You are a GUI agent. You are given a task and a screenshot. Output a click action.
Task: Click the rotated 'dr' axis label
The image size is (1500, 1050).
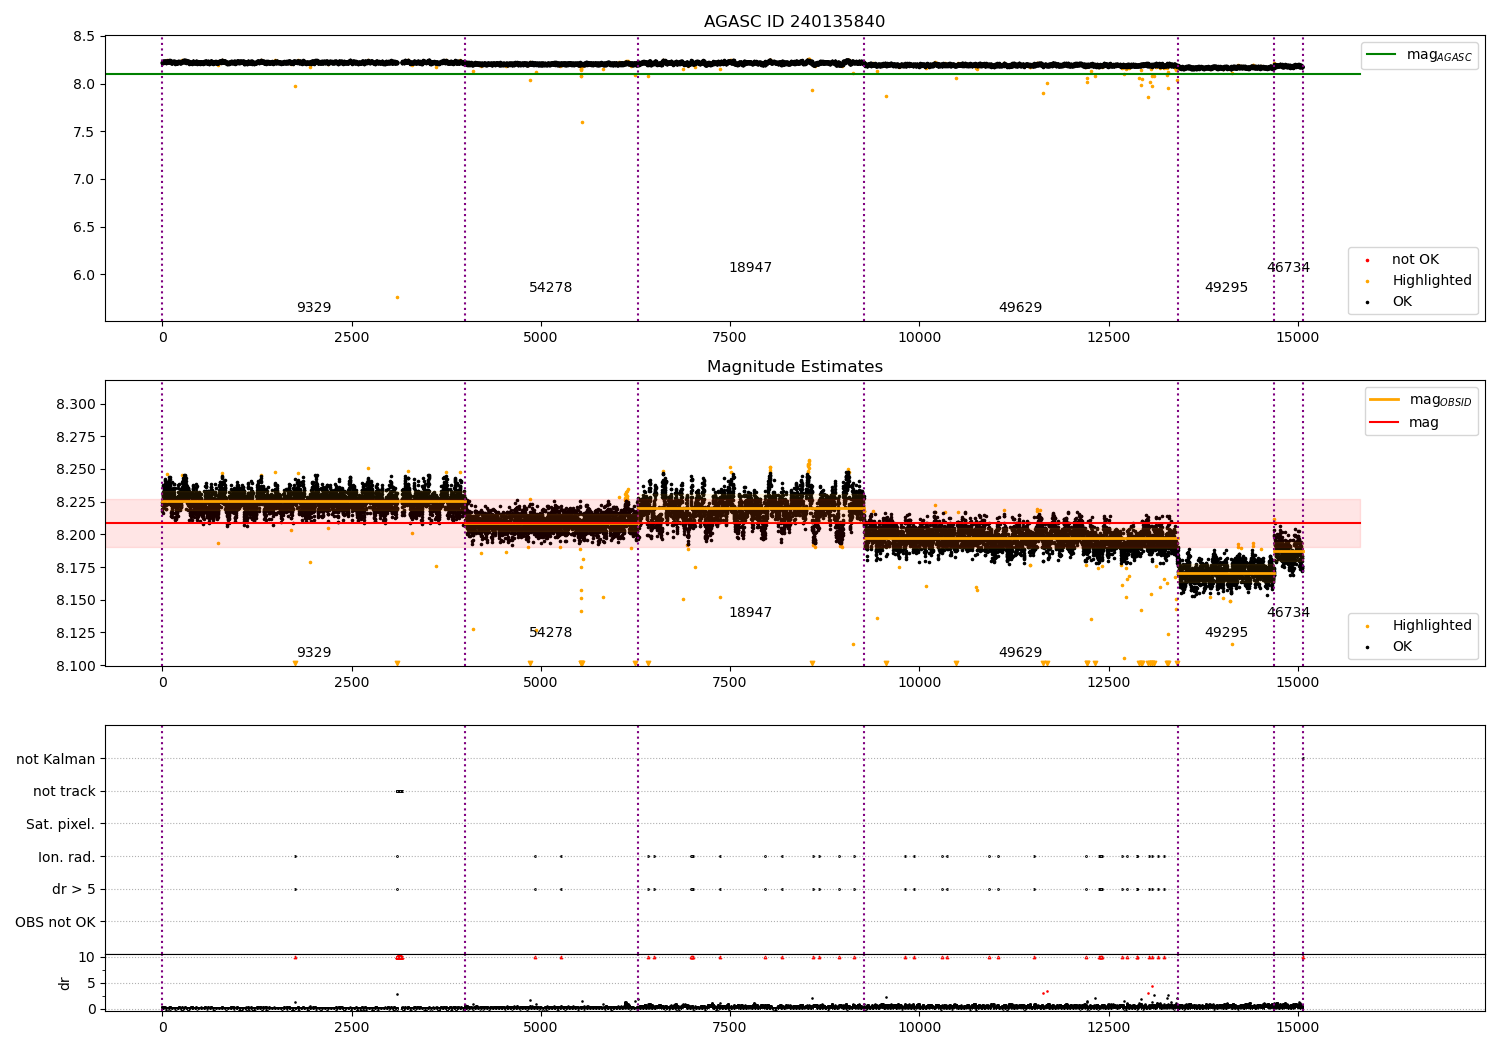[65, 984]
